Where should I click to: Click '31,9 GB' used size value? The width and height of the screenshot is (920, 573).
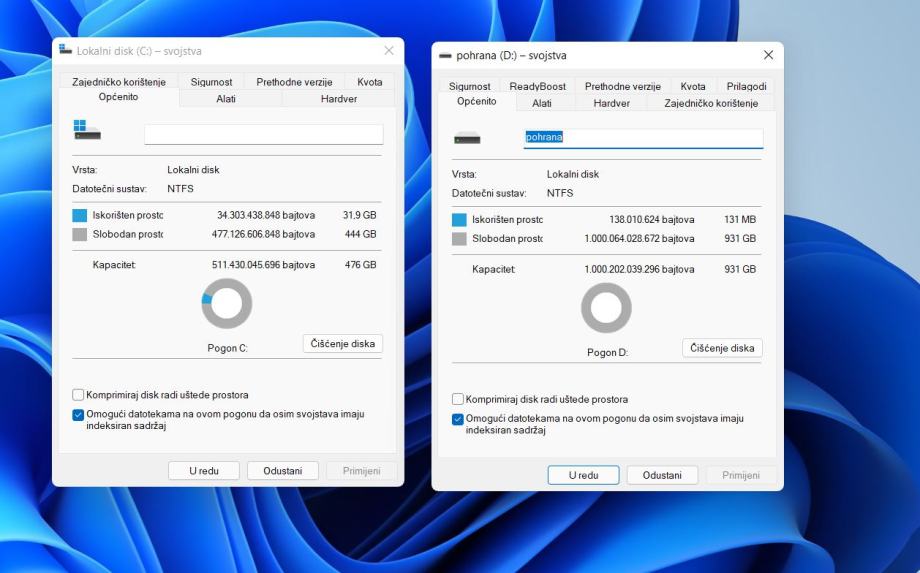pyautogui.click(x=359, y=215)
